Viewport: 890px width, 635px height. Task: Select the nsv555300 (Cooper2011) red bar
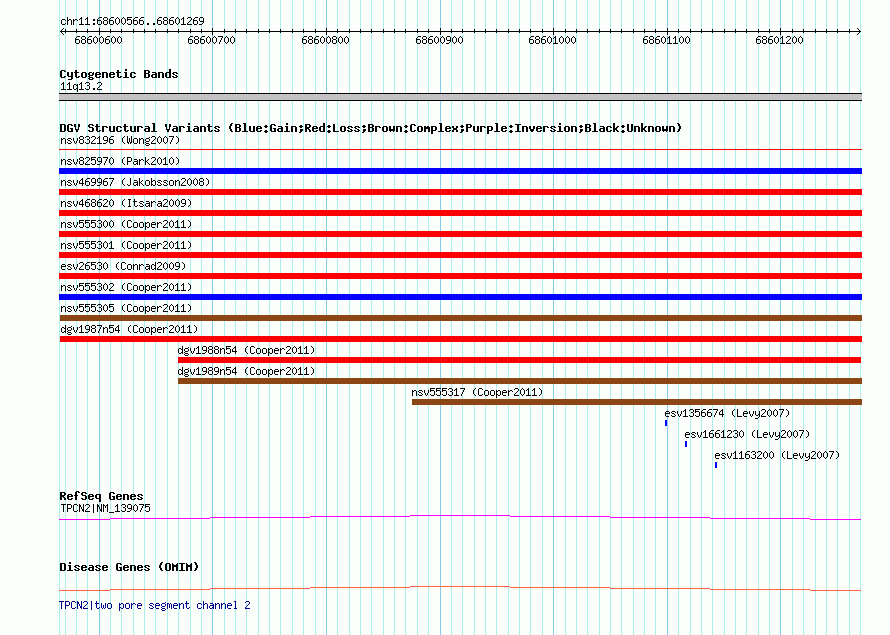click(x=460, y=234)
